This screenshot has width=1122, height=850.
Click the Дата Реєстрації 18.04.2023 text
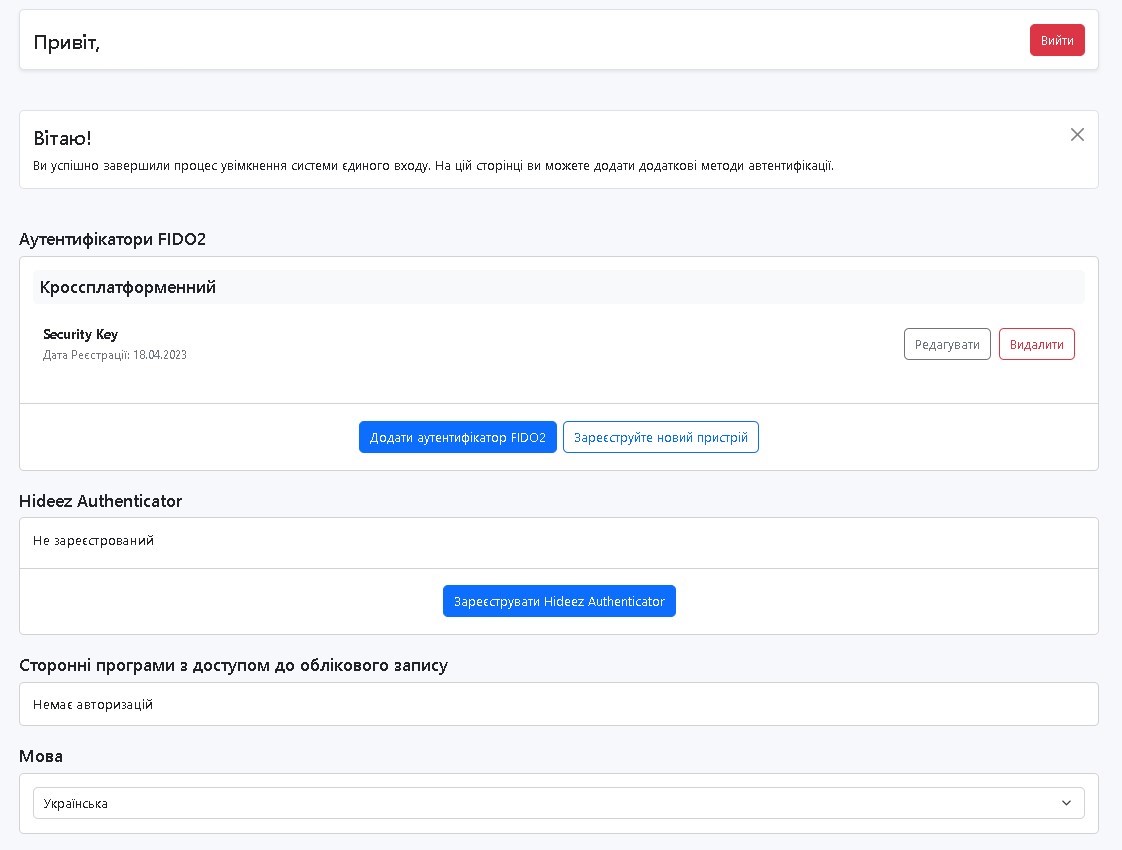[115, 355]
